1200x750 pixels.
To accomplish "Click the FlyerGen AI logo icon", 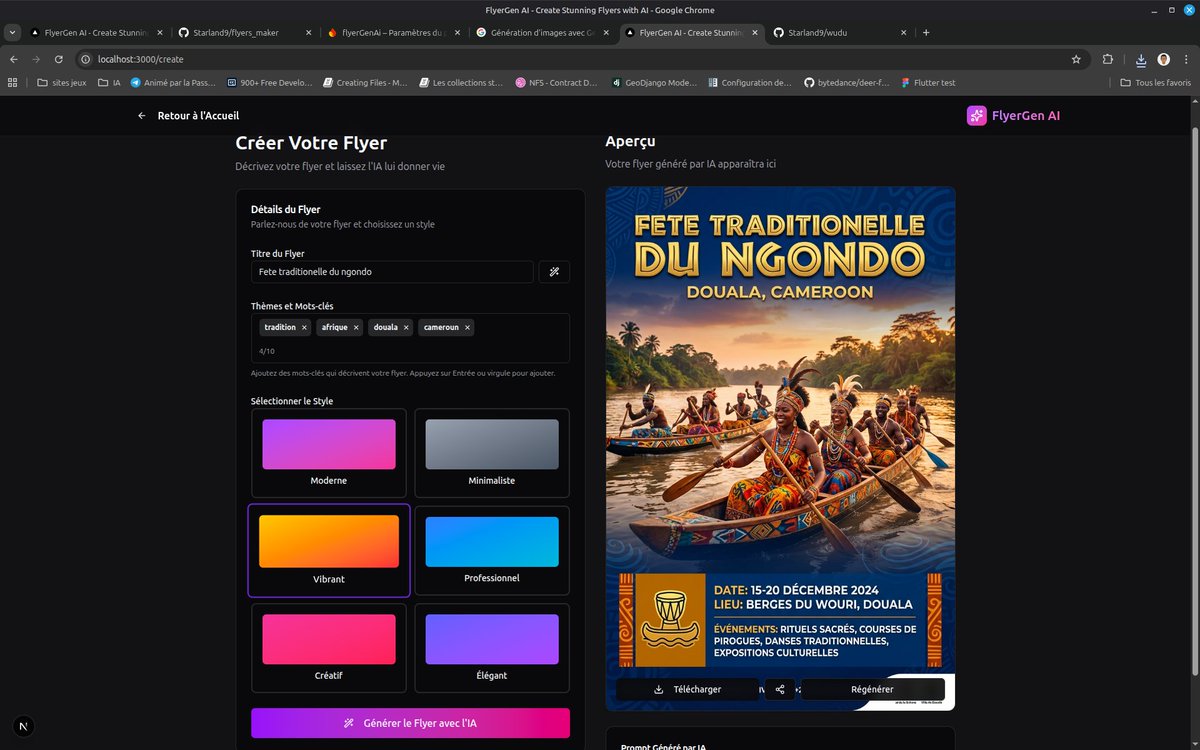I will (975, 116).
